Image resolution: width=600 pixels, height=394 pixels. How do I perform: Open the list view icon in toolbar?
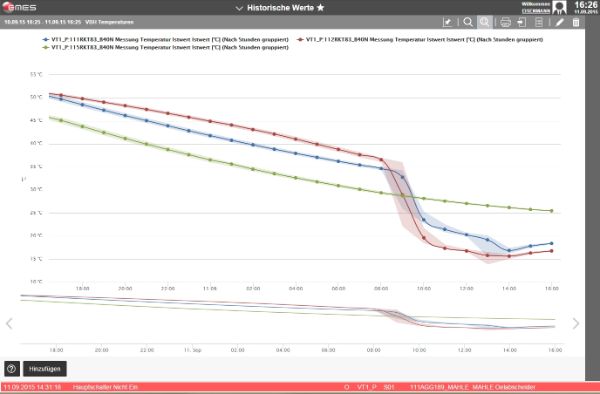(x=539, y=22)
